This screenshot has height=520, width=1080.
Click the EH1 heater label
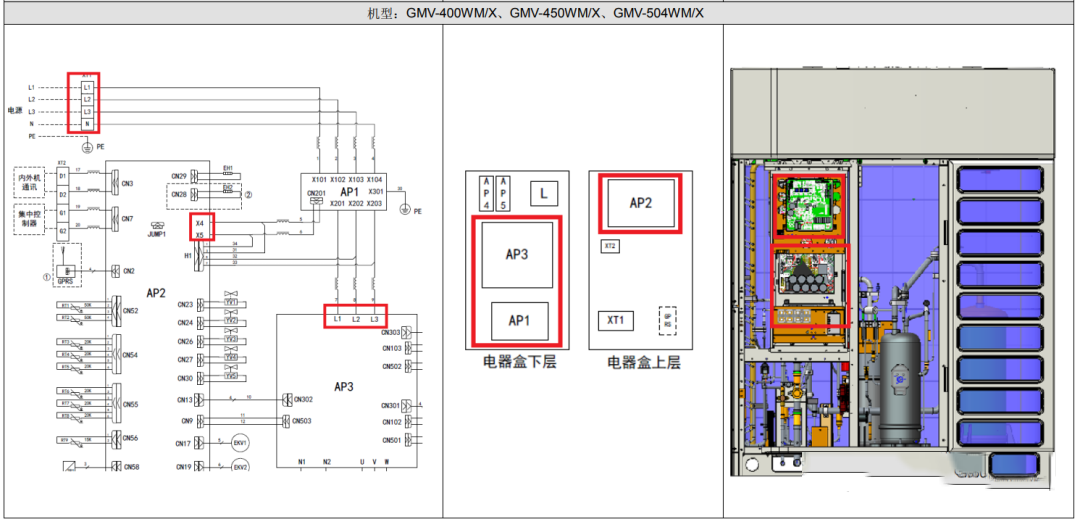tap(229, 168)
